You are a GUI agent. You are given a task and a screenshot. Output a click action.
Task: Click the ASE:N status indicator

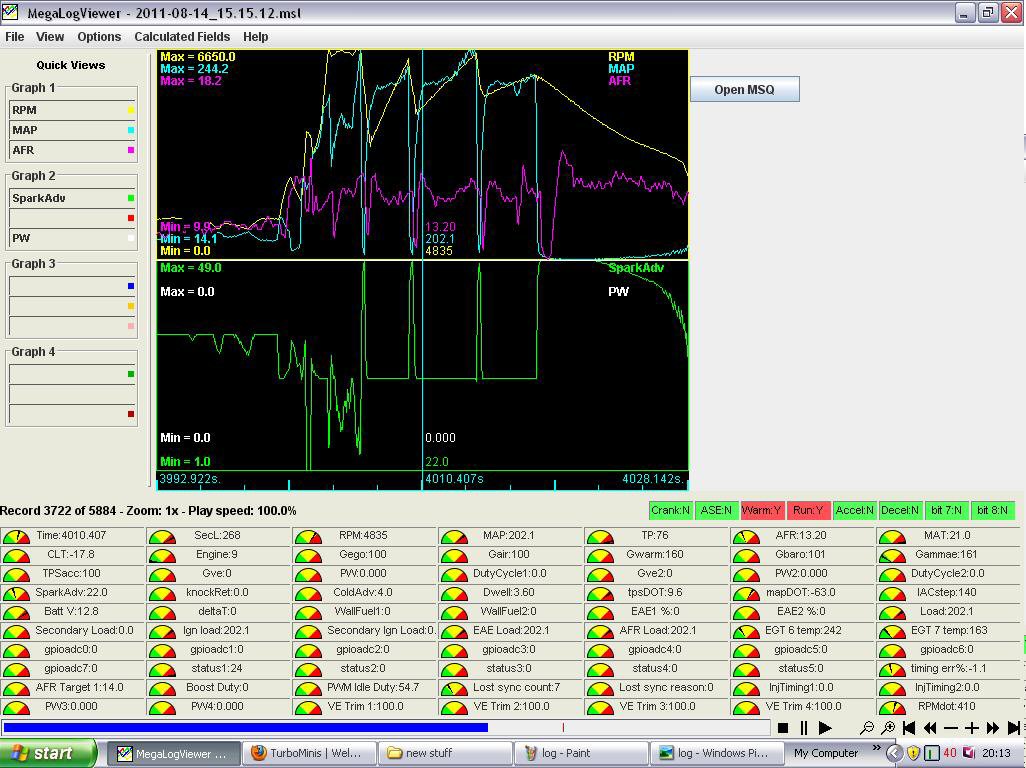716,510
